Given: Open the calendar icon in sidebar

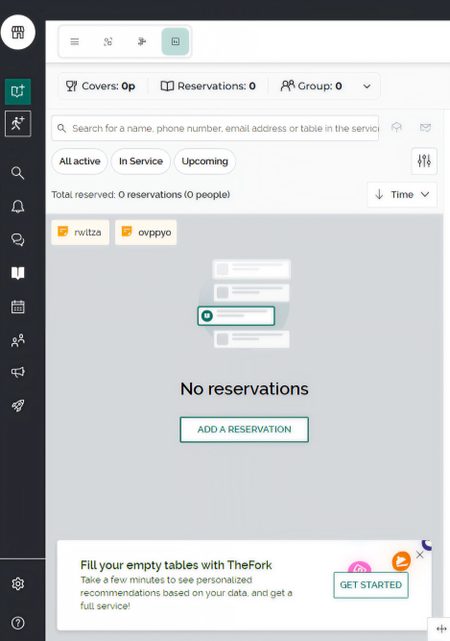Looking at the screenshot, I should point(18,307).
